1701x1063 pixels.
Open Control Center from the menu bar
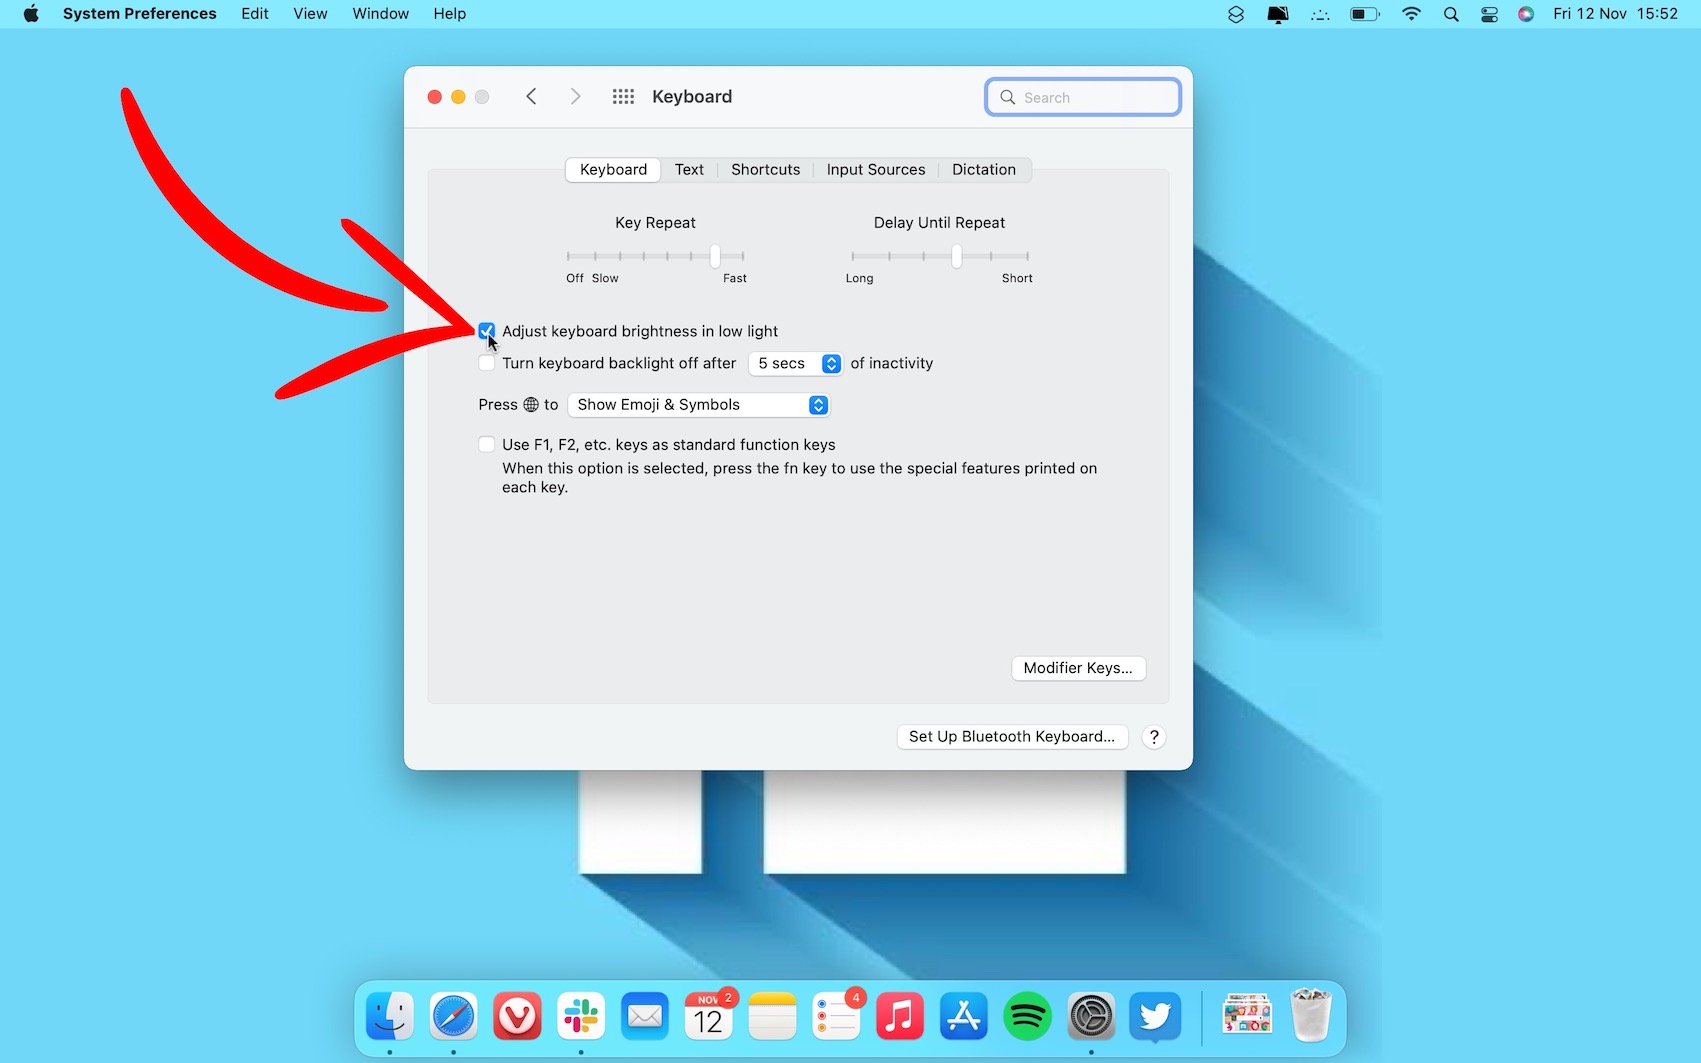pyautogui.click(x=1489, y=14)
